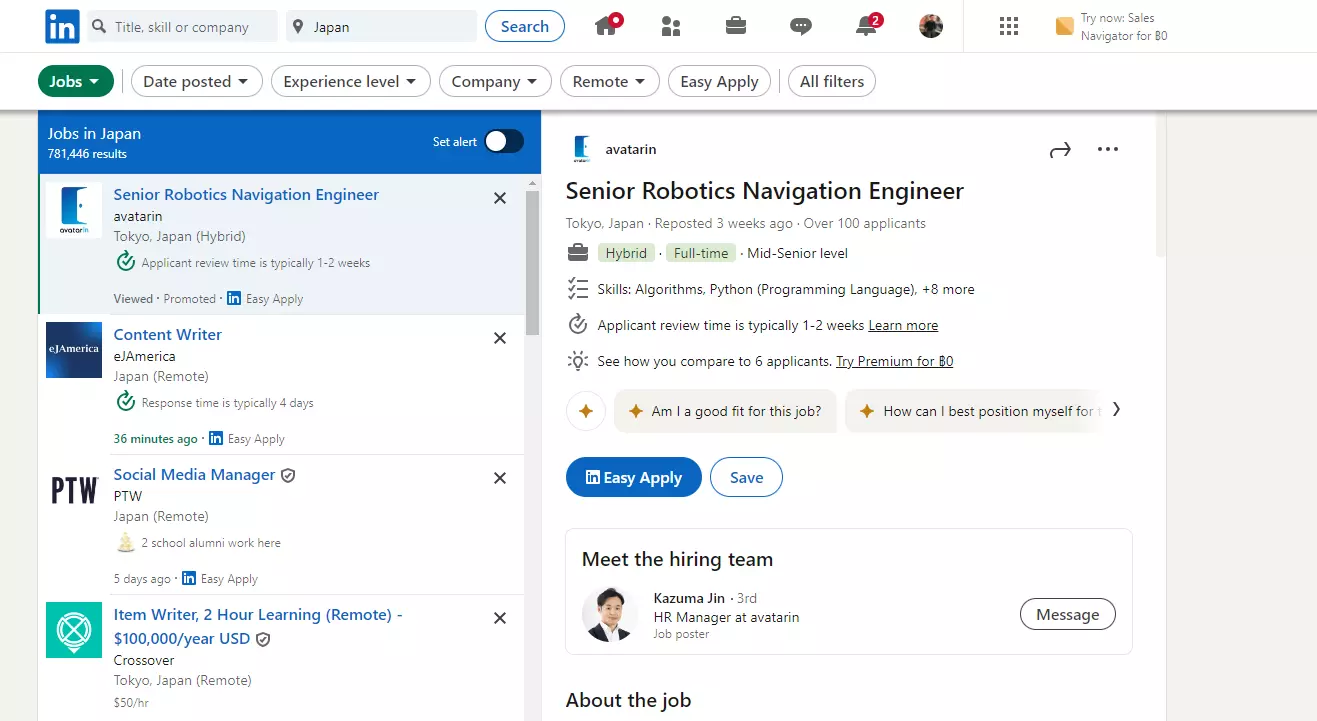Open the three-dot more options menu
Image resolution: width=1317 pixels, height=721 pixels.
coord(1108,150)
